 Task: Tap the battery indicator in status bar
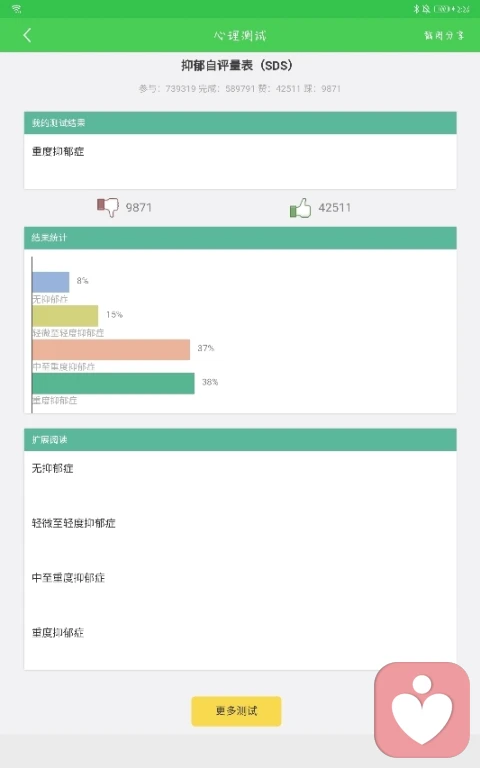442,9
